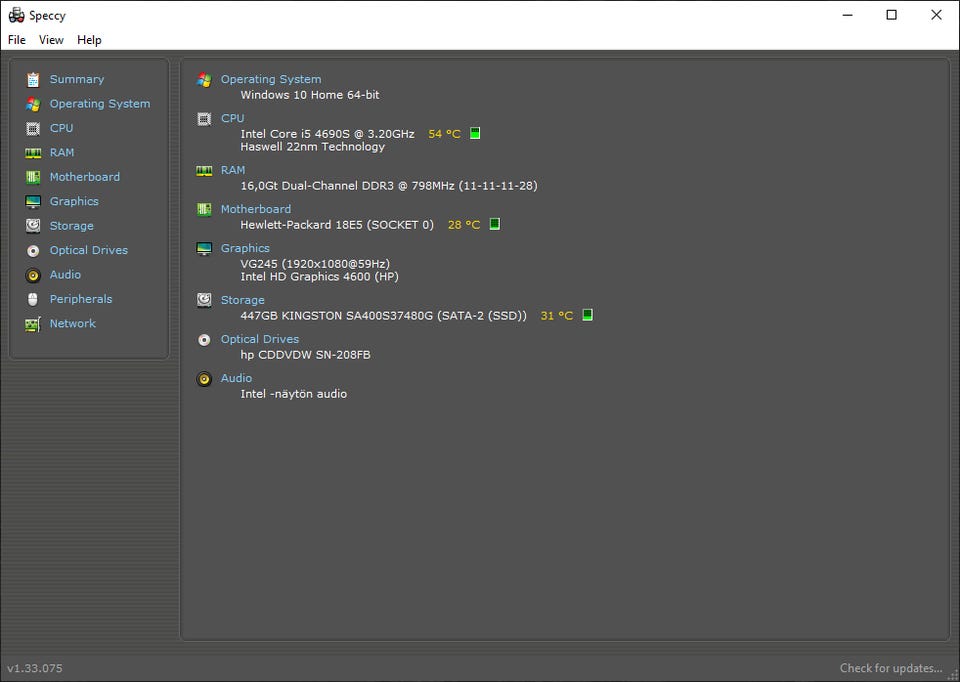
Task: Click the Intel -näytön audio text
Action: pos(294,394)
